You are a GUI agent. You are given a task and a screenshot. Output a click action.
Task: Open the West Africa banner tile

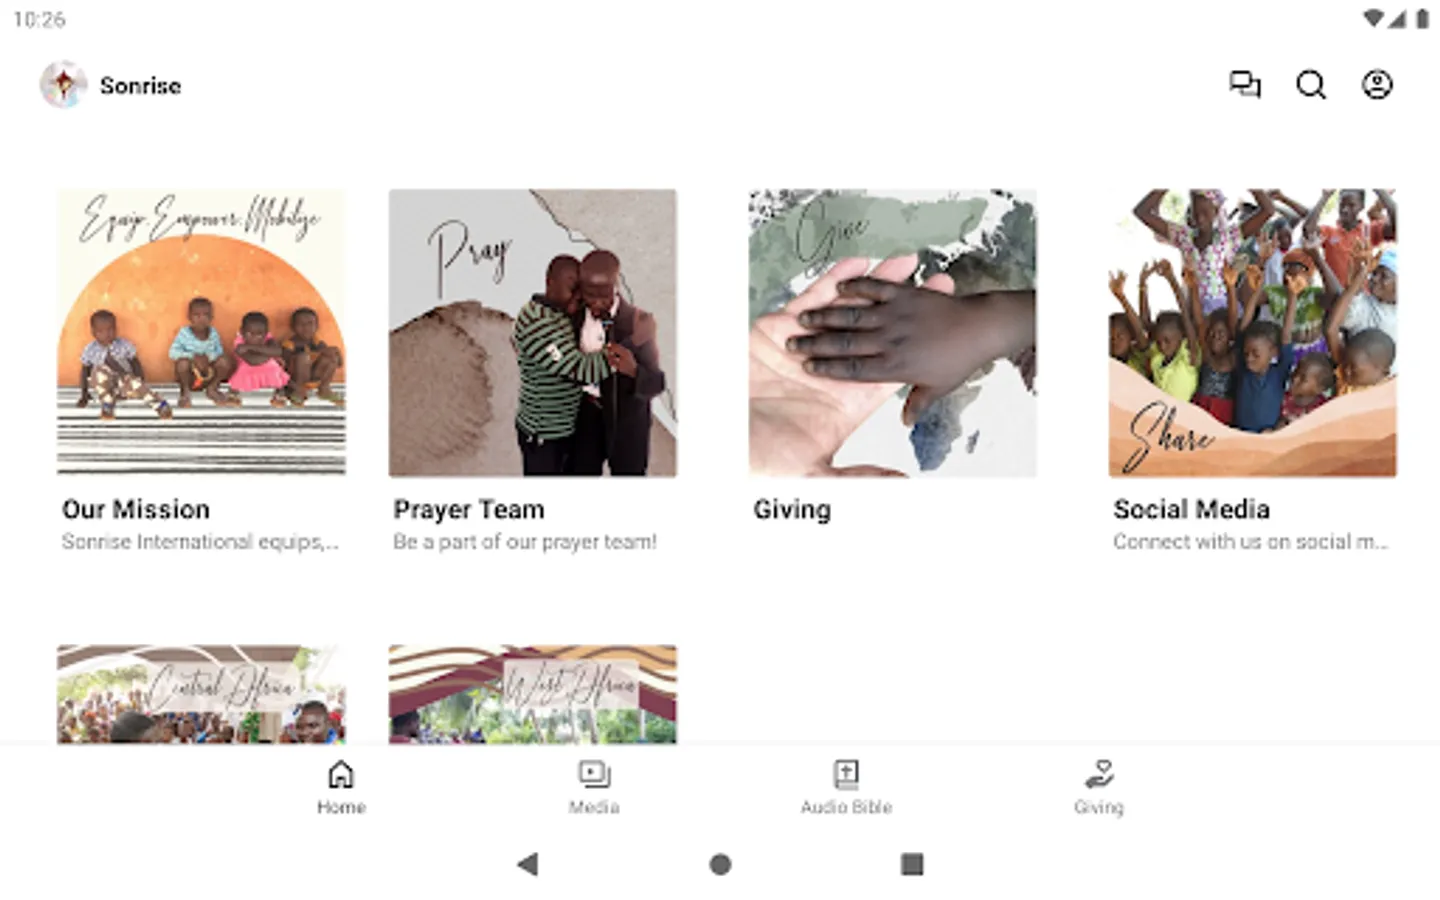coord(533,694)
